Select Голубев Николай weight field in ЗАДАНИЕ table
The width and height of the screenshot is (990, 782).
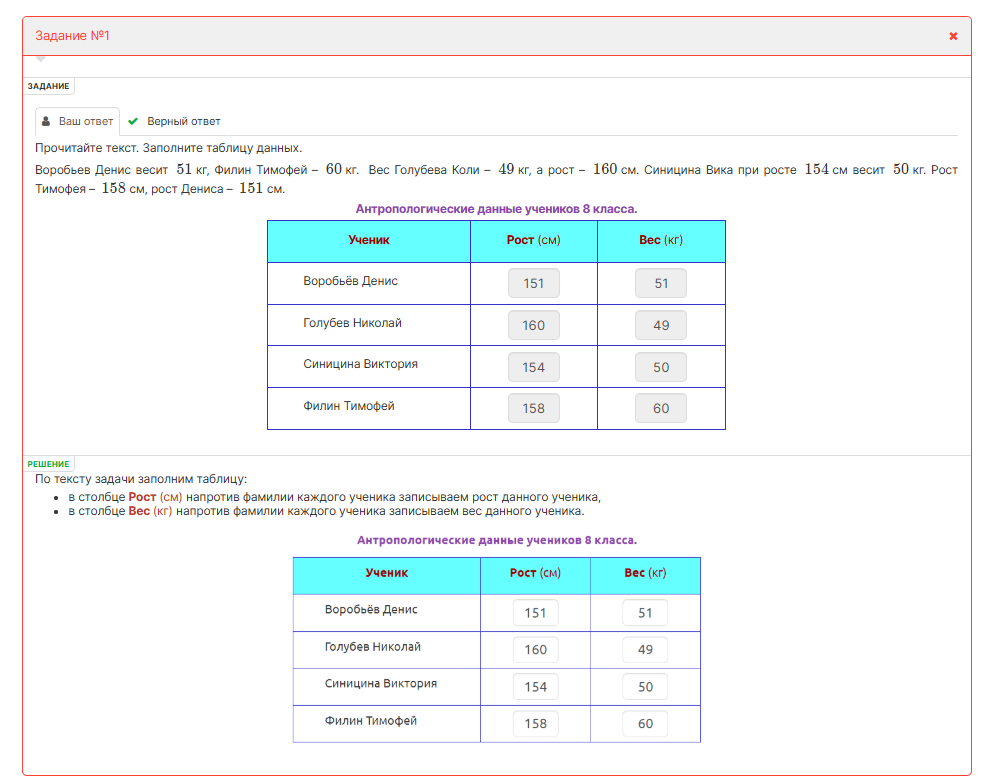pos(660,325)
